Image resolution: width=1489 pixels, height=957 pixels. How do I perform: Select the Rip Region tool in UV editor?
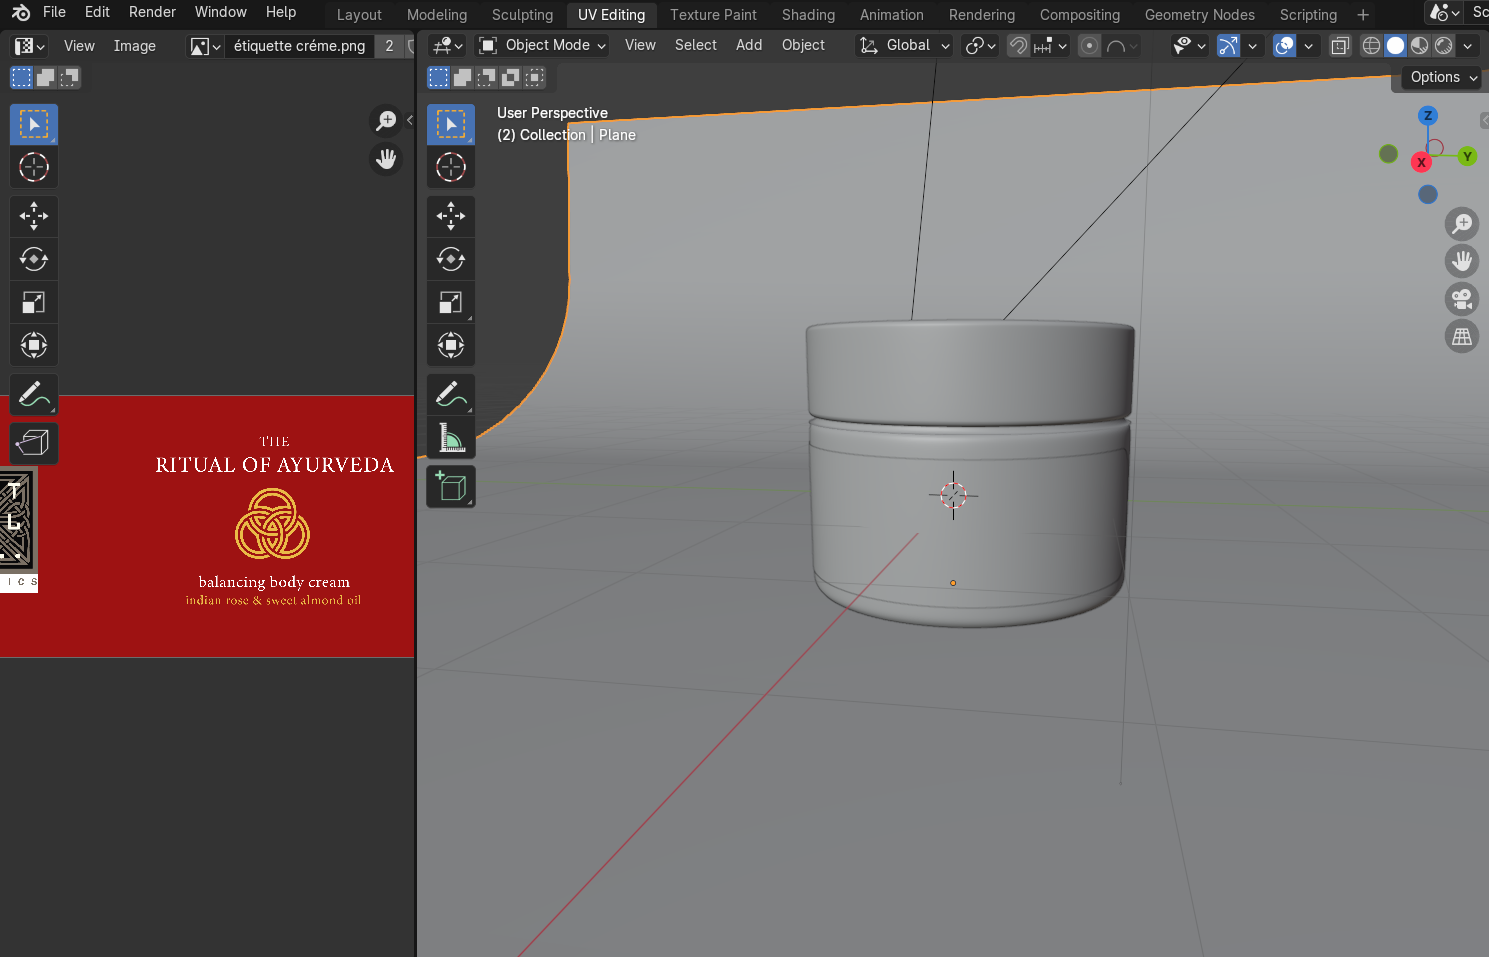pos(34,443)
